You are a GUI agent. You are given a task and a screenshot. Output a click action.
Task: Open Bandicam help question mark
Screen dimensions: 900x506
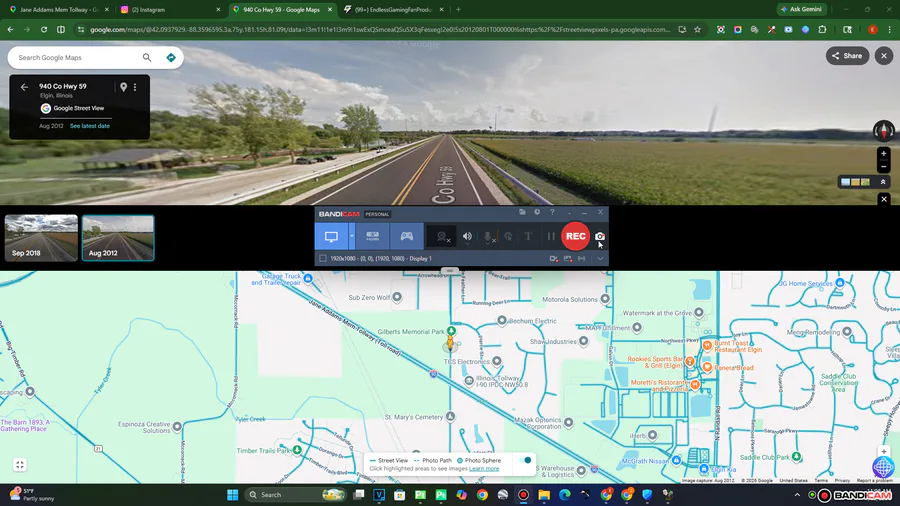click(x=552, y=212)
